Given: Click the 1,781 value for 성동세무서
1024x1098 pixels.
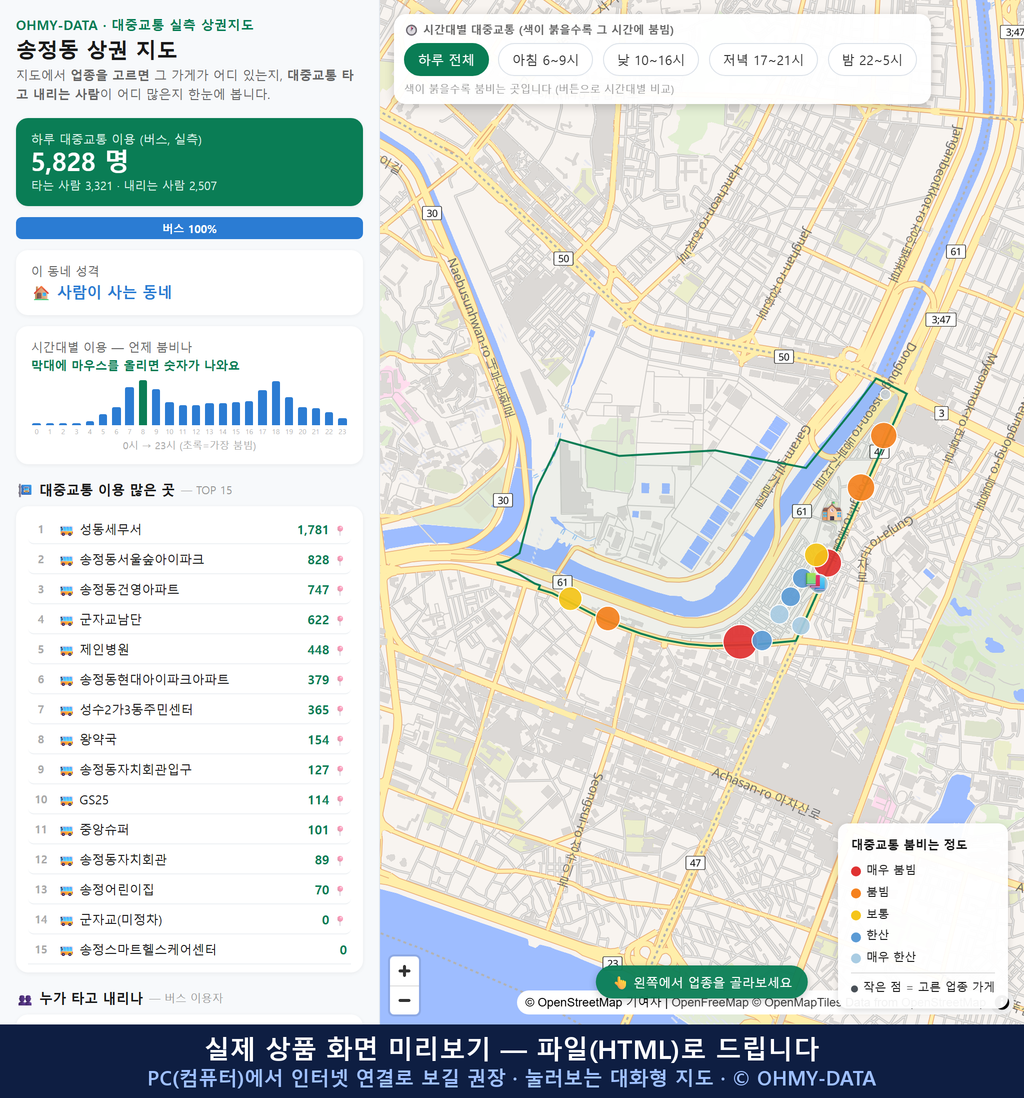Looking at the screenshot, I should click(312, 530).
